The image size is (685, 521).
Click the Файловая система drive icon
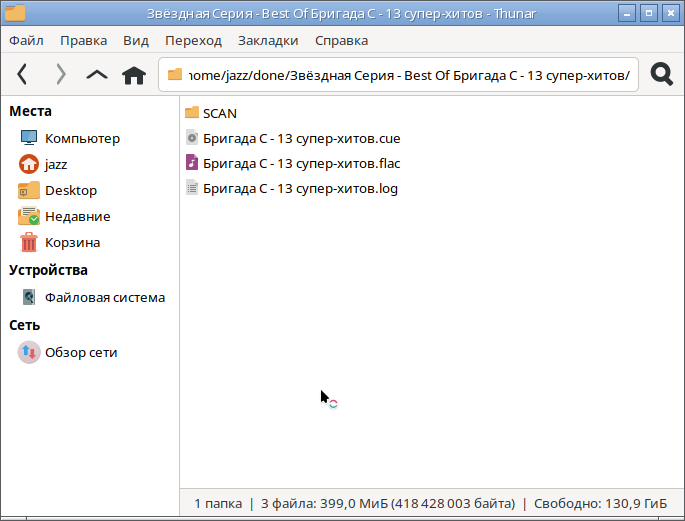point(29,297)
